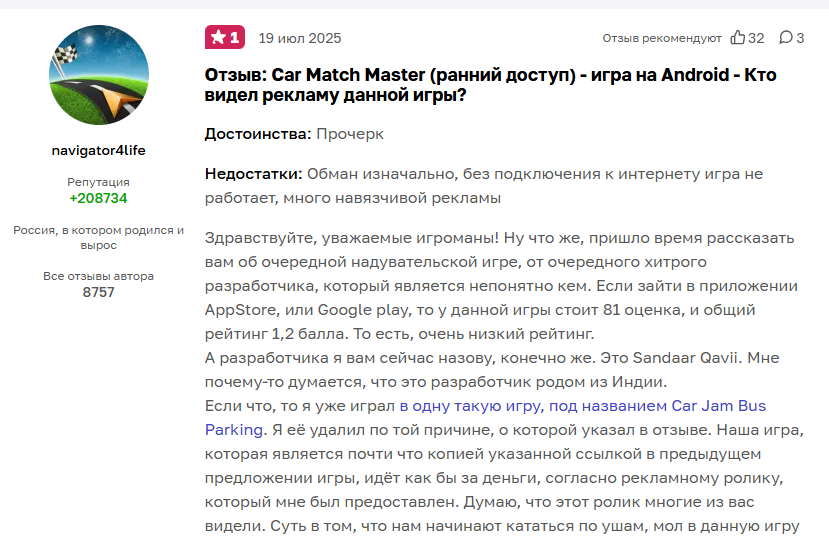
Task: Click the review date 19 июл 2025
Action: pyautogui.click(x=299, y=38)
